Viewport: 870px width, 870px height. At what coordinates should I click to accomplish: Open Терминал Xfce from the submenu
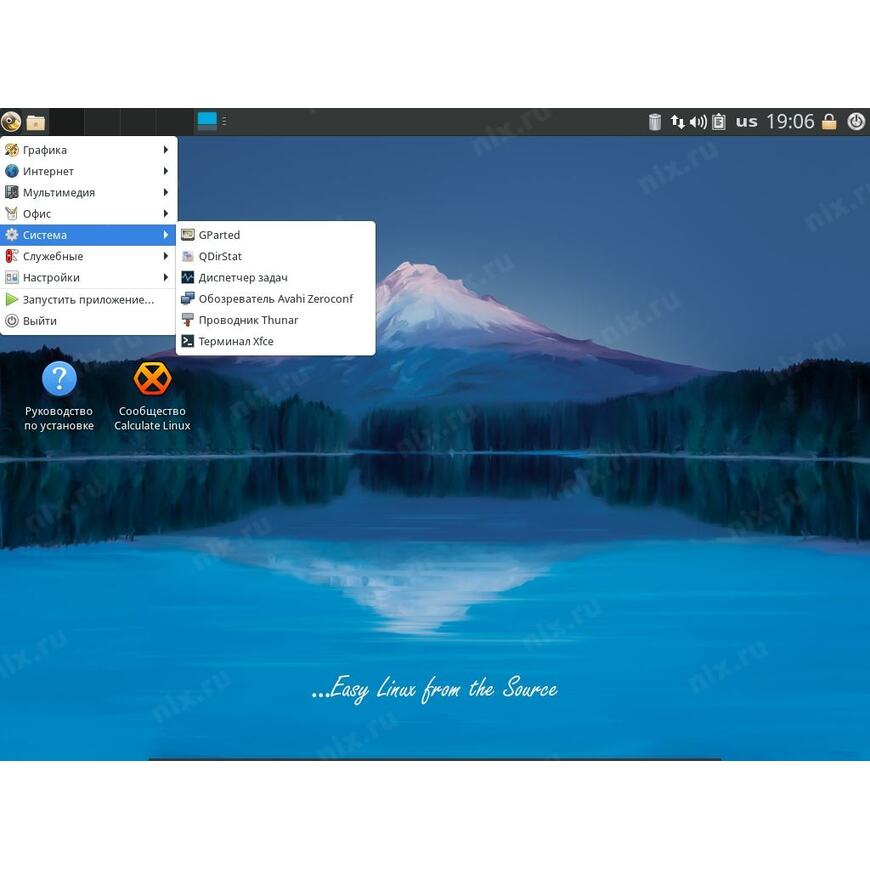235,341
